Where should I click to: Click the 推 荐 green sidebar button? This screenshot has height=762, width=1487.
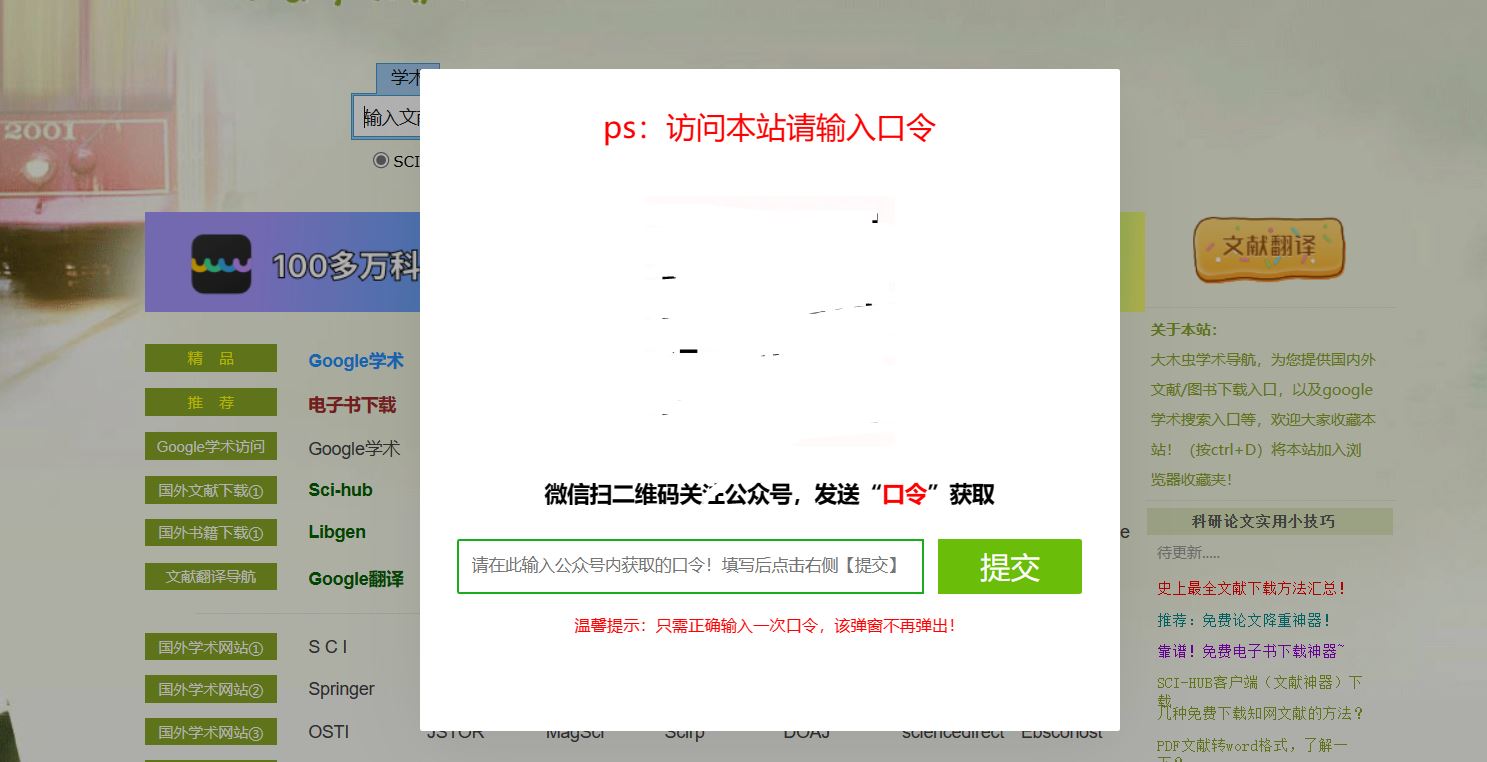pos(211,402)
